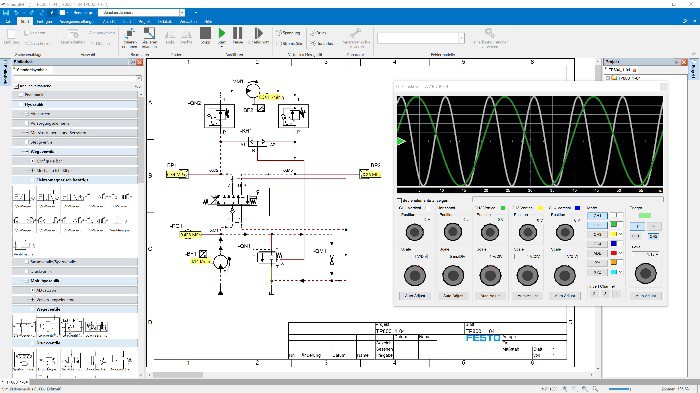This screenshot has height=393, width=700.
Task: Expand the Konfigurierbar subnode
Action: pos(33,161)
